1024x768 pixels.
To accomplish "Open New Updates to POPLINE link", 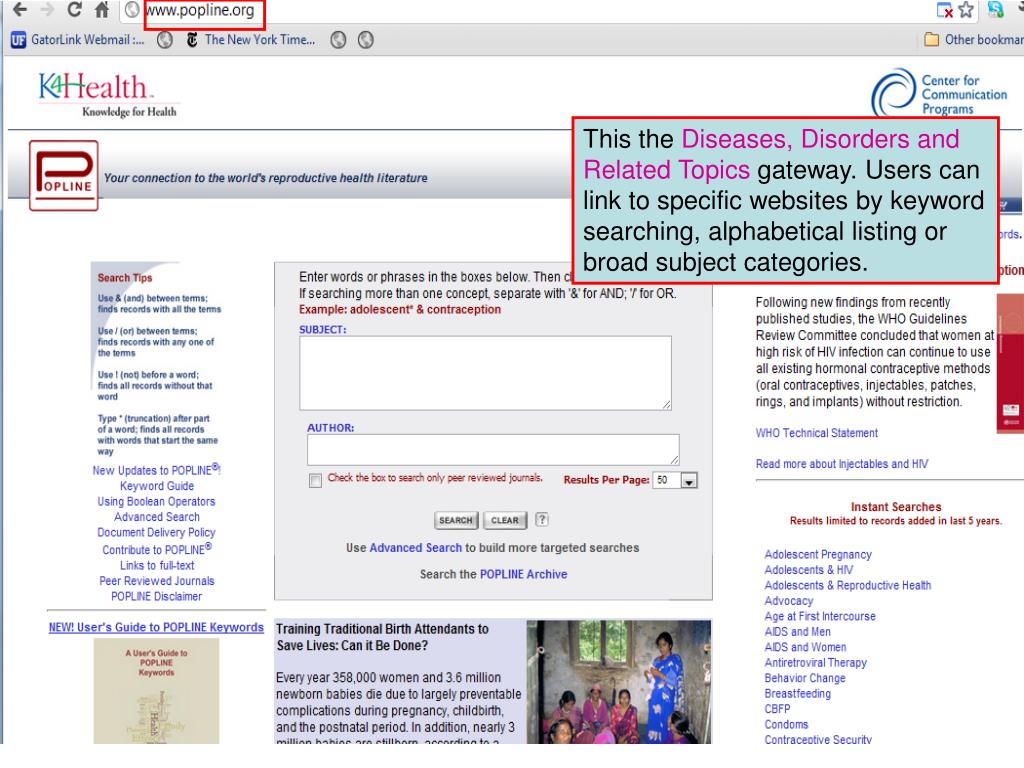I will [157, 470].
